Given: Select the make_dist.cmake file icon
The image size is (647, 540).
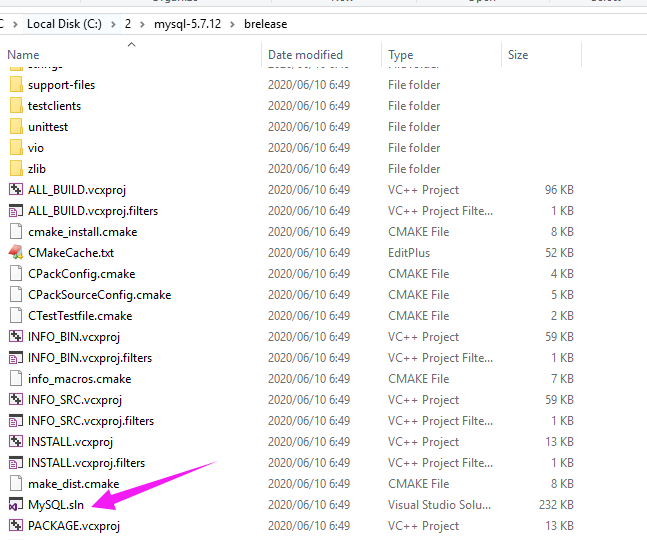Looking at the screenshot, I should 16,483.
